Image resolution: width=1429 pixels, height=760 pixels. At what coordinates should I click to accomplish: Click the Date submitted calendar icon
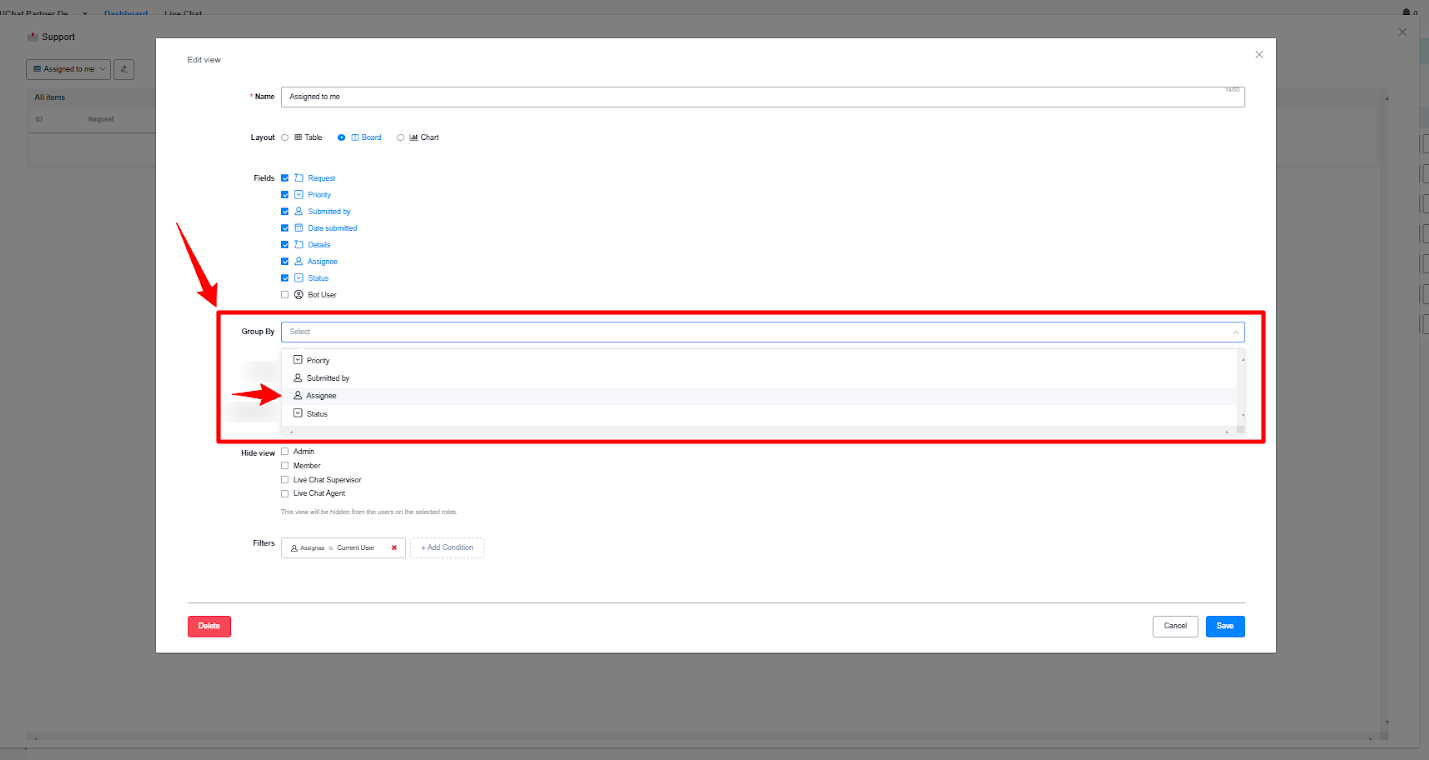298,228
